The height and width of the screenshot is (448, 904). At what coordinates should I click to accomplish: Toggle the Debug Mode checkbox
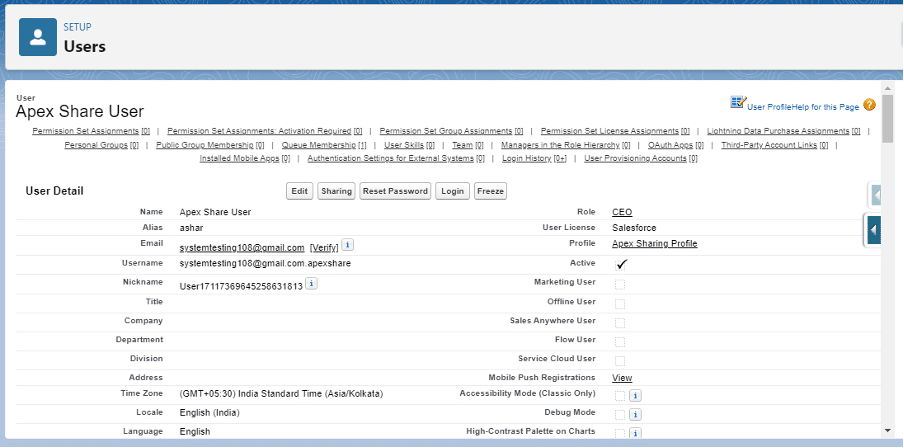point(620,415)
